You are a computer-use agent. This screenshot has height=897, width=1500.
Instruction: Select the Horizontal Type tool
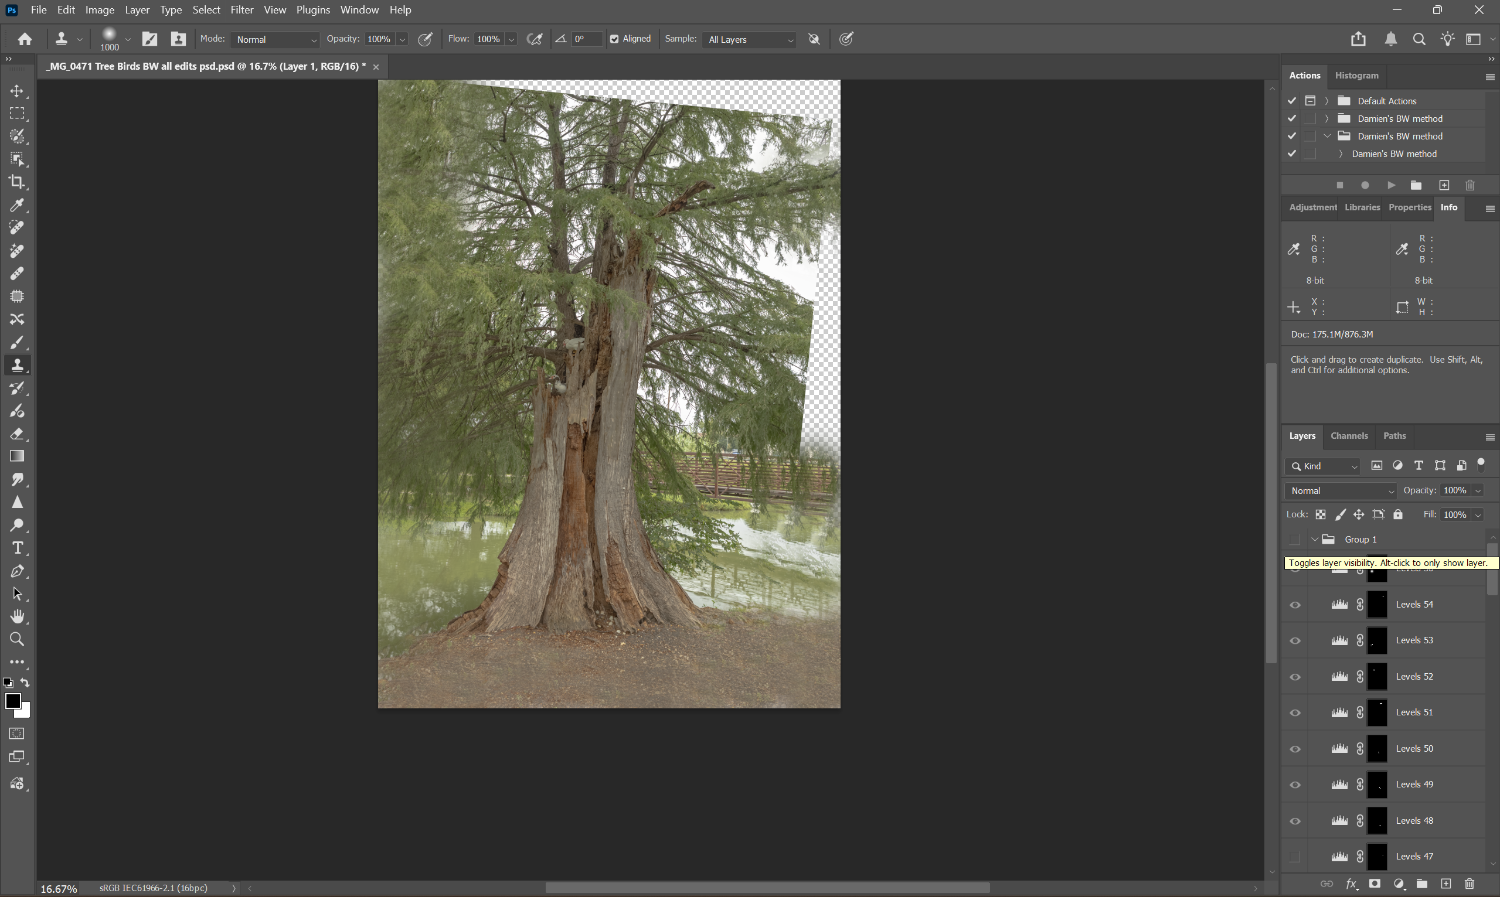17,548
